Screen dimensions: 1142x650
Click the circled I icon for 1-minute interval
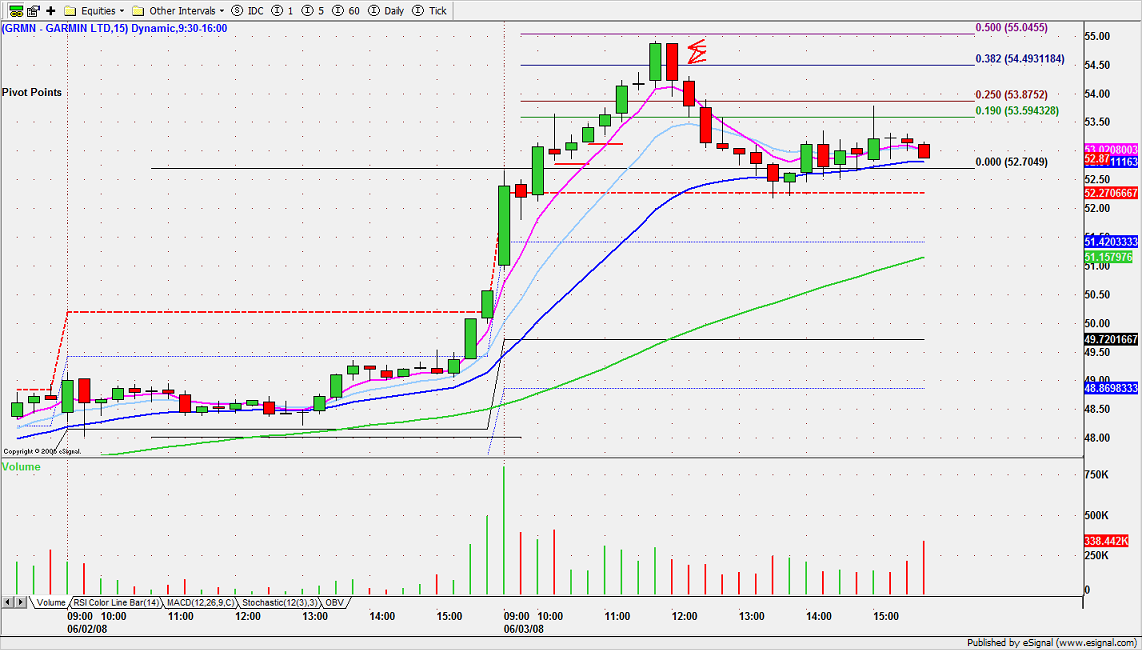point(277,11)
